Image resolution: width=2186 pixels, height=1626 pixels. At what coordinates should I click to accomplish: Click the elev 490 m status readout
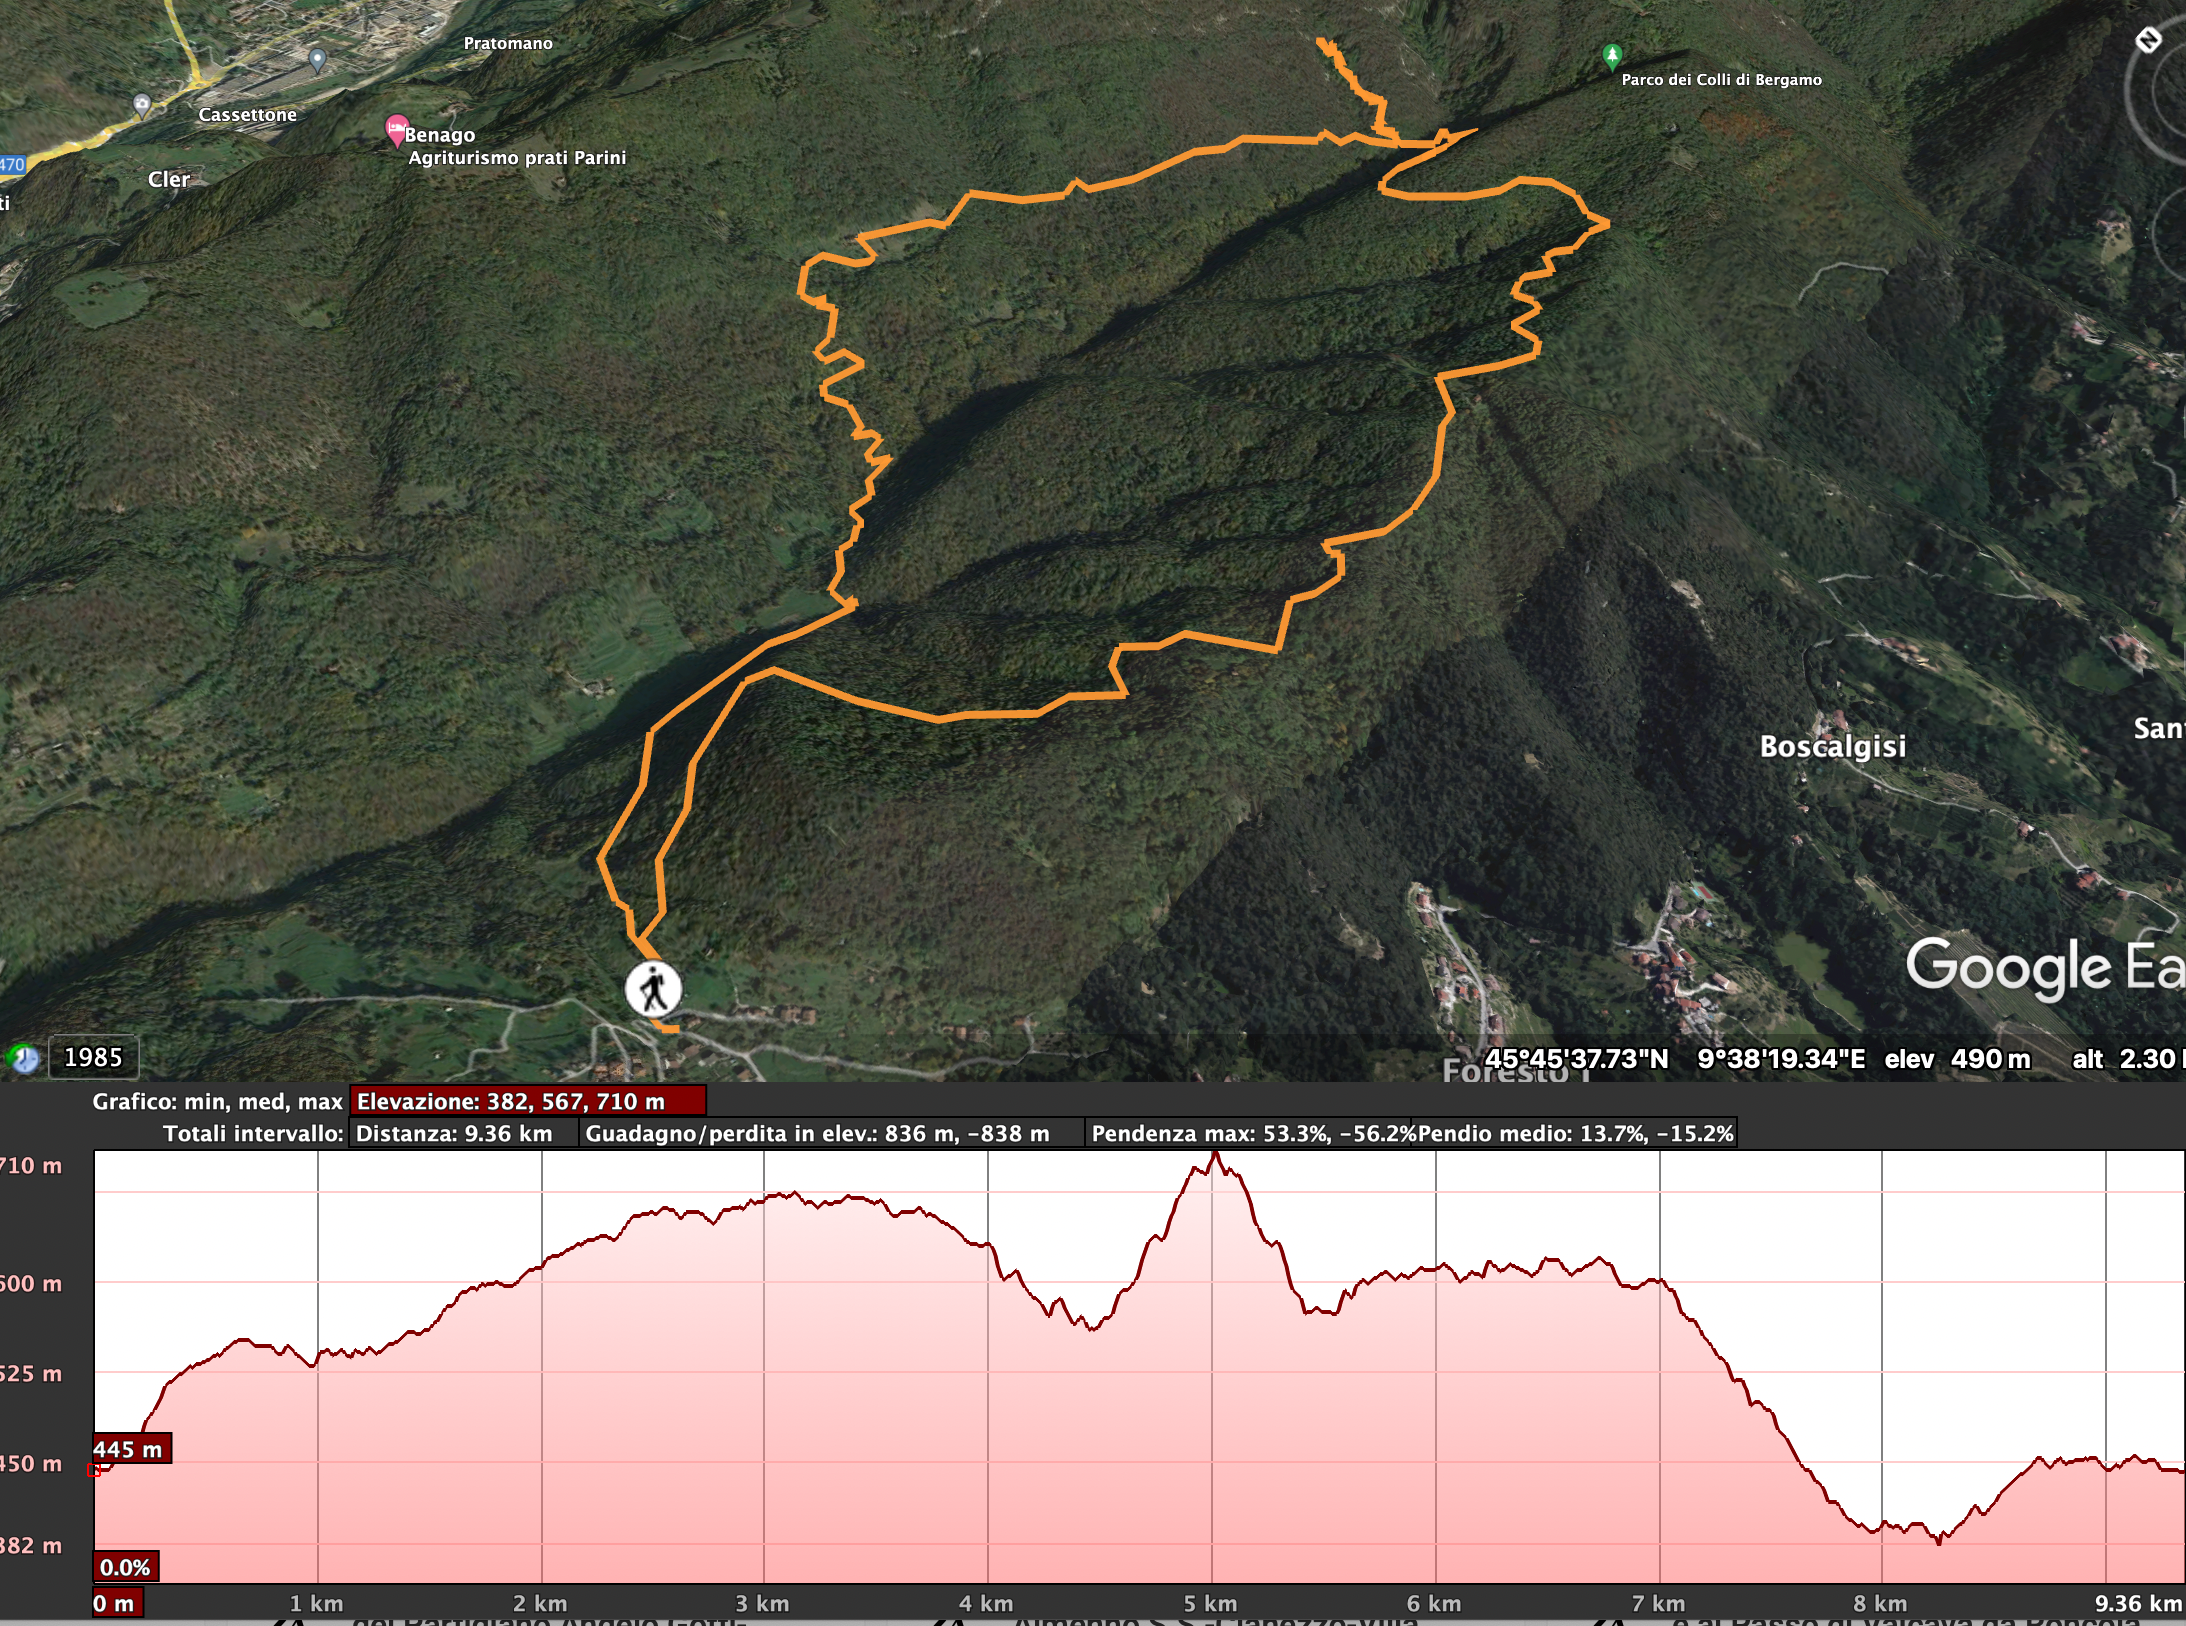click(x=1957, y=1059)
